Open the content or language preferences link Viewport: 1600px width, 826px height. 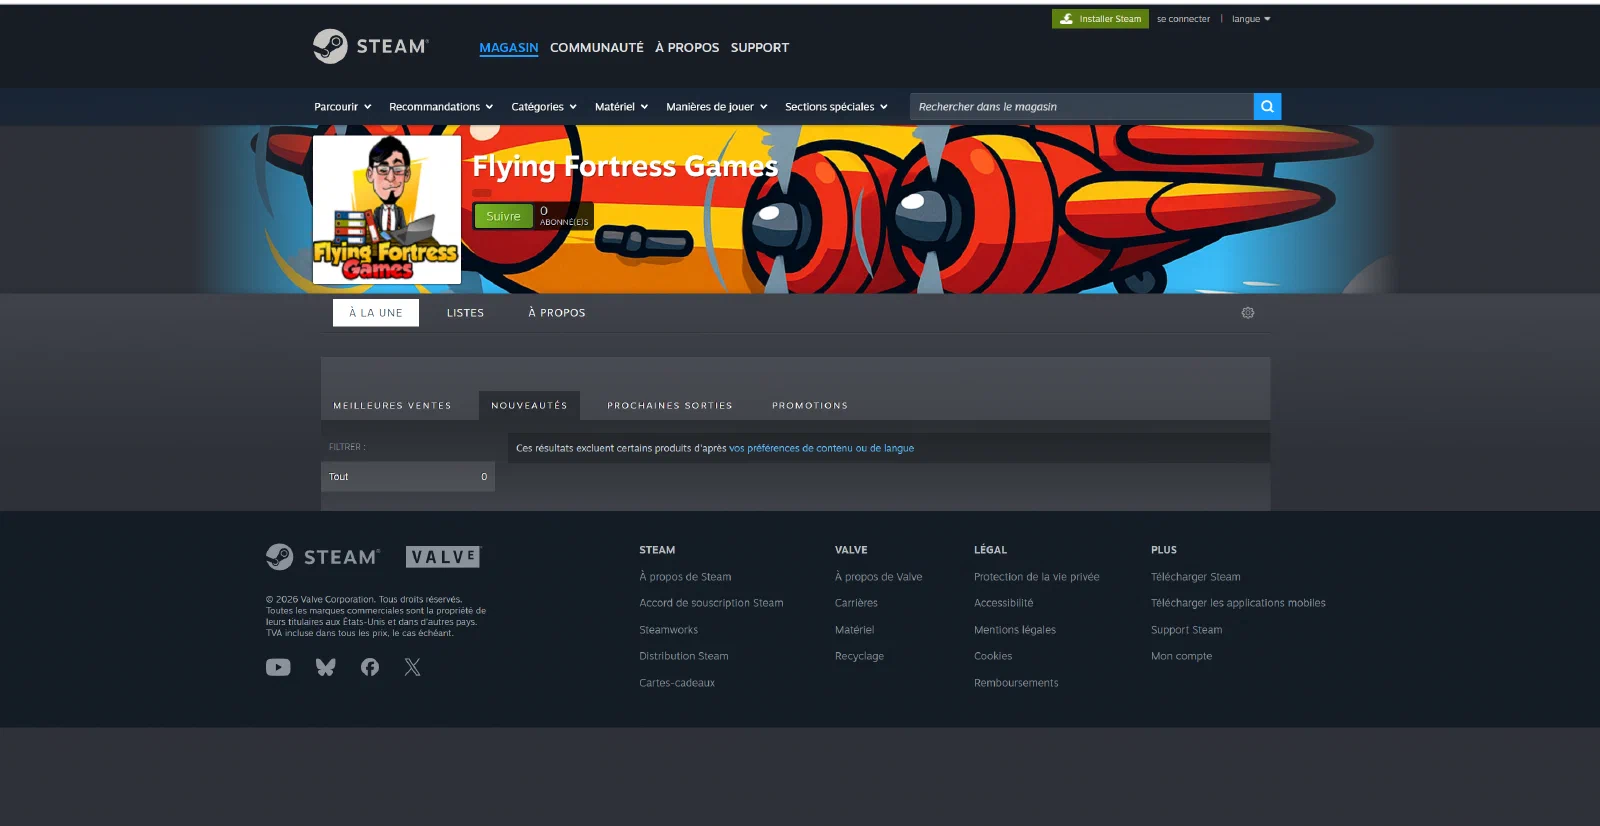(821, 448)
